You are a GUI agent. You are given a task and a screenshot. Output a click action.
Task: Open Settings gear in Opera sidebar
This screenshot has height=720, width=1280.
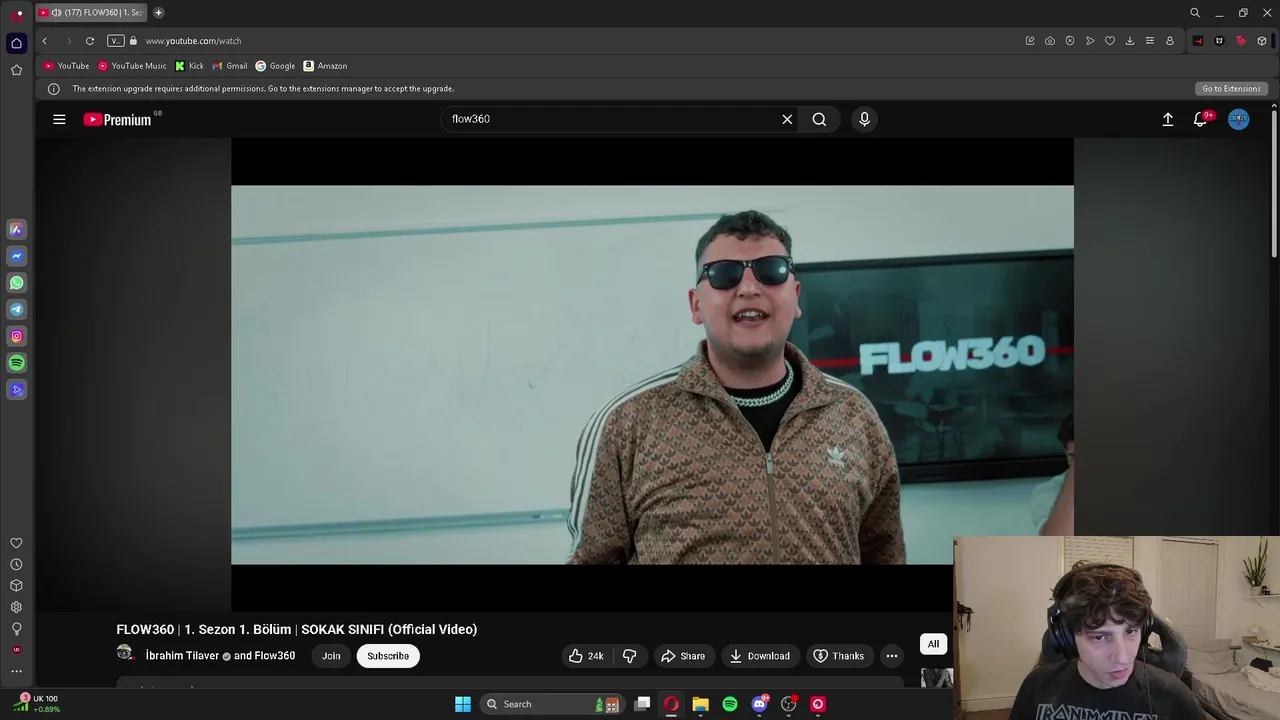16,607
